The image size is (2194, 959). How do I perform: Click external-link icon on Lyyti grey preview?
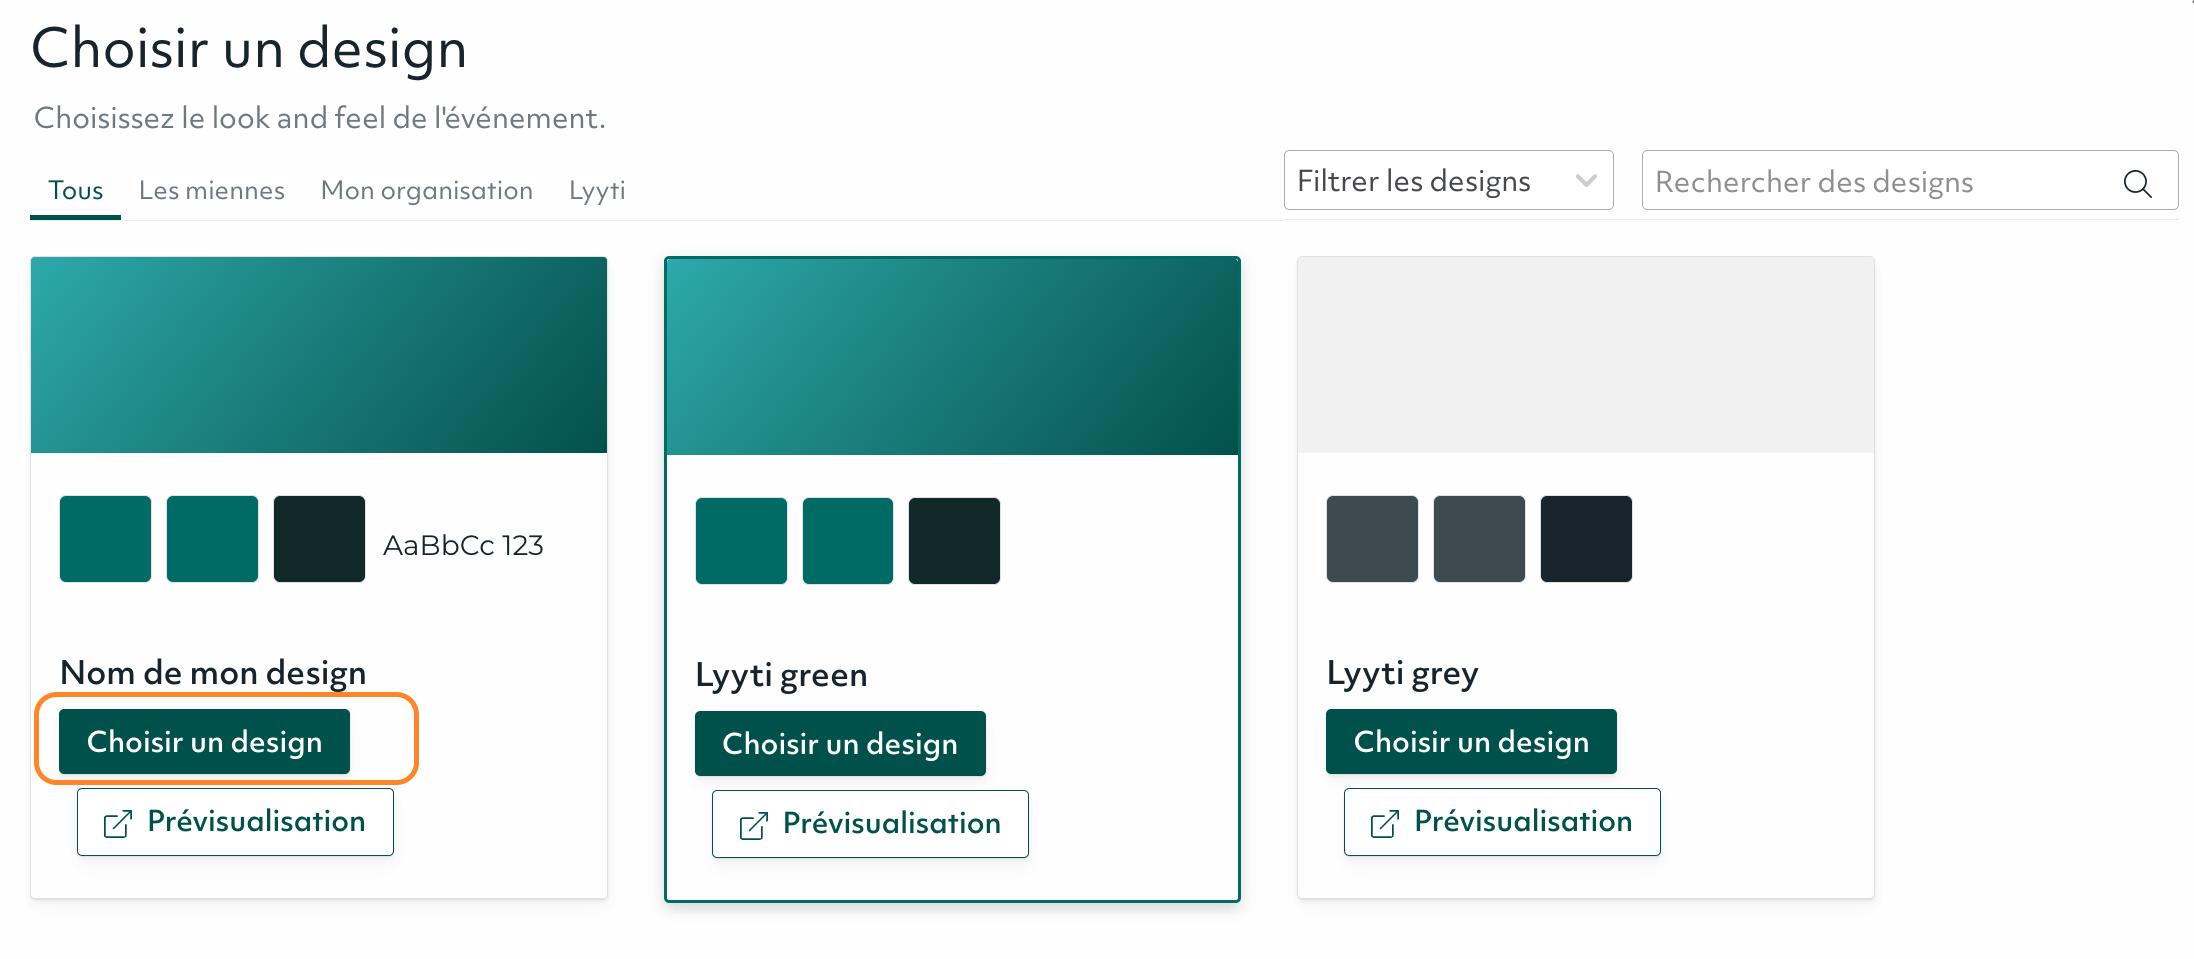tap(1384, 824)
